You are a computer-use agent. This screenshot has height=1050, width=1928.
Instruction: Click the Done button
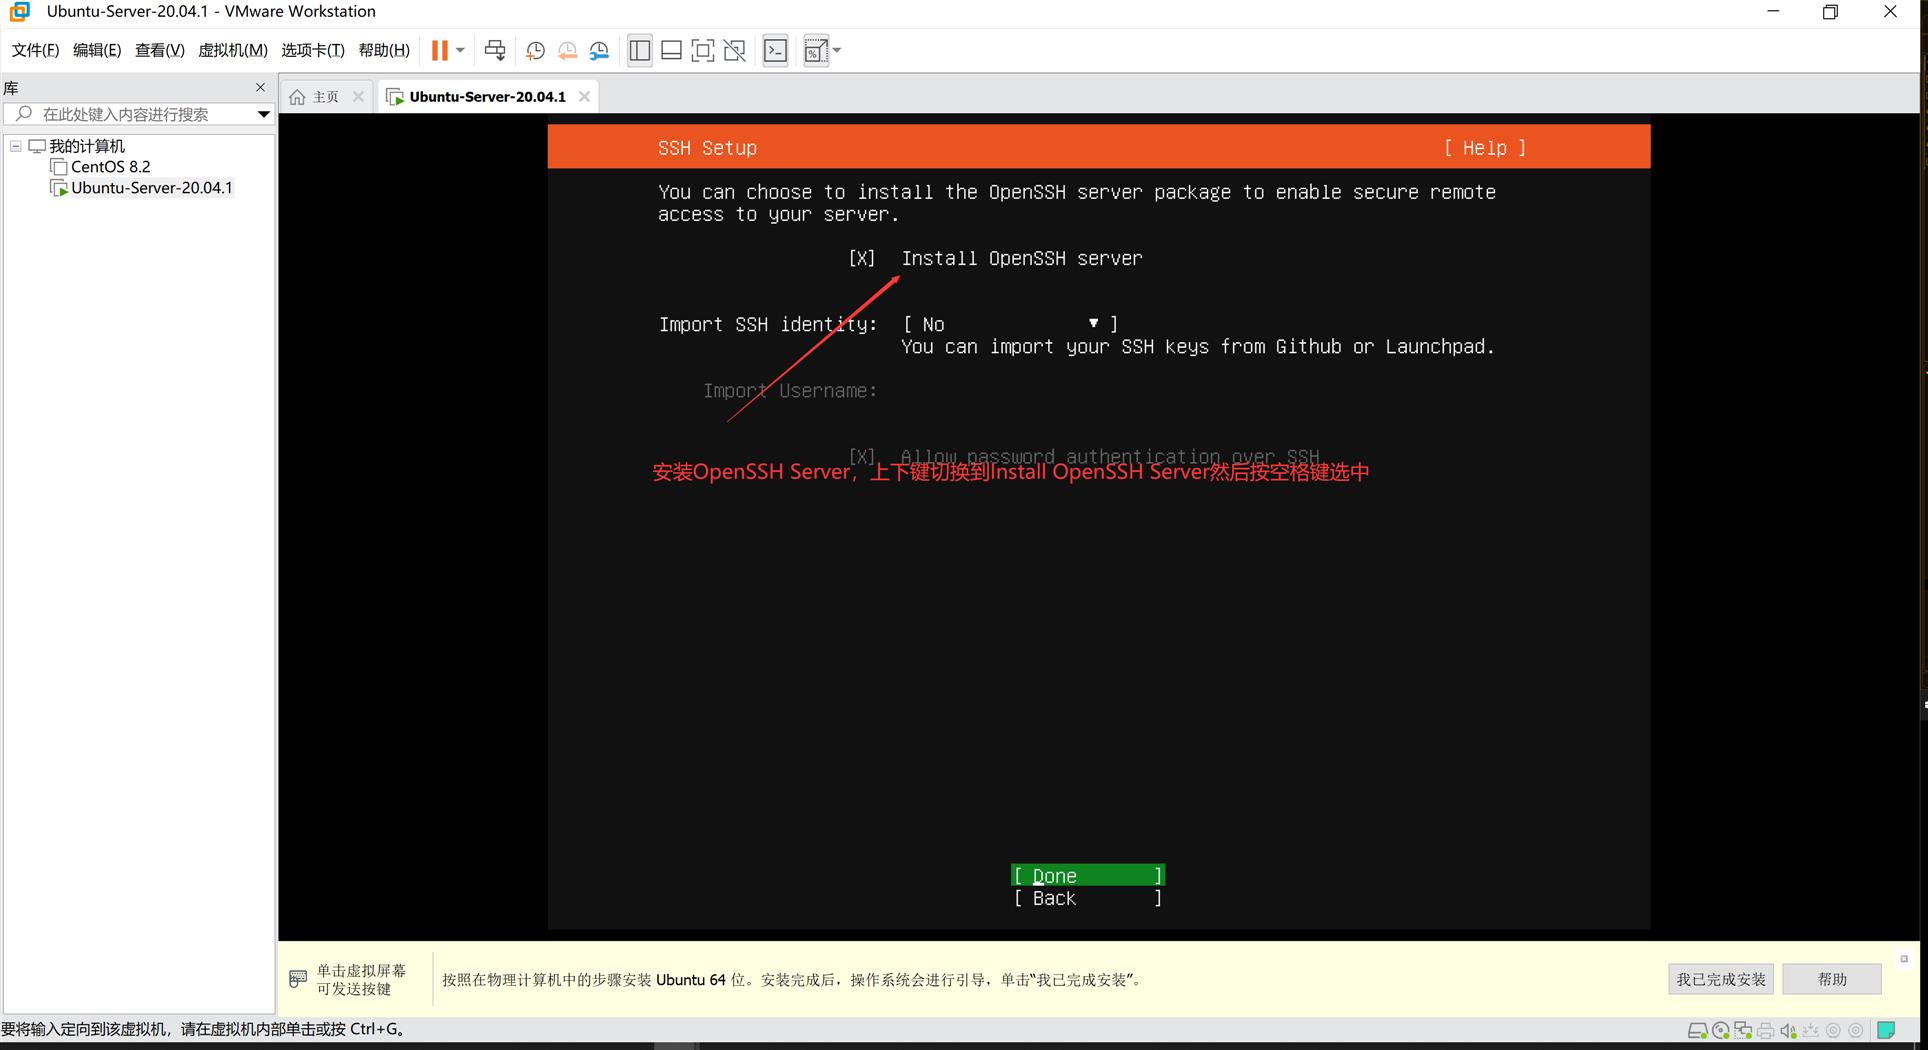[1088, 876]
